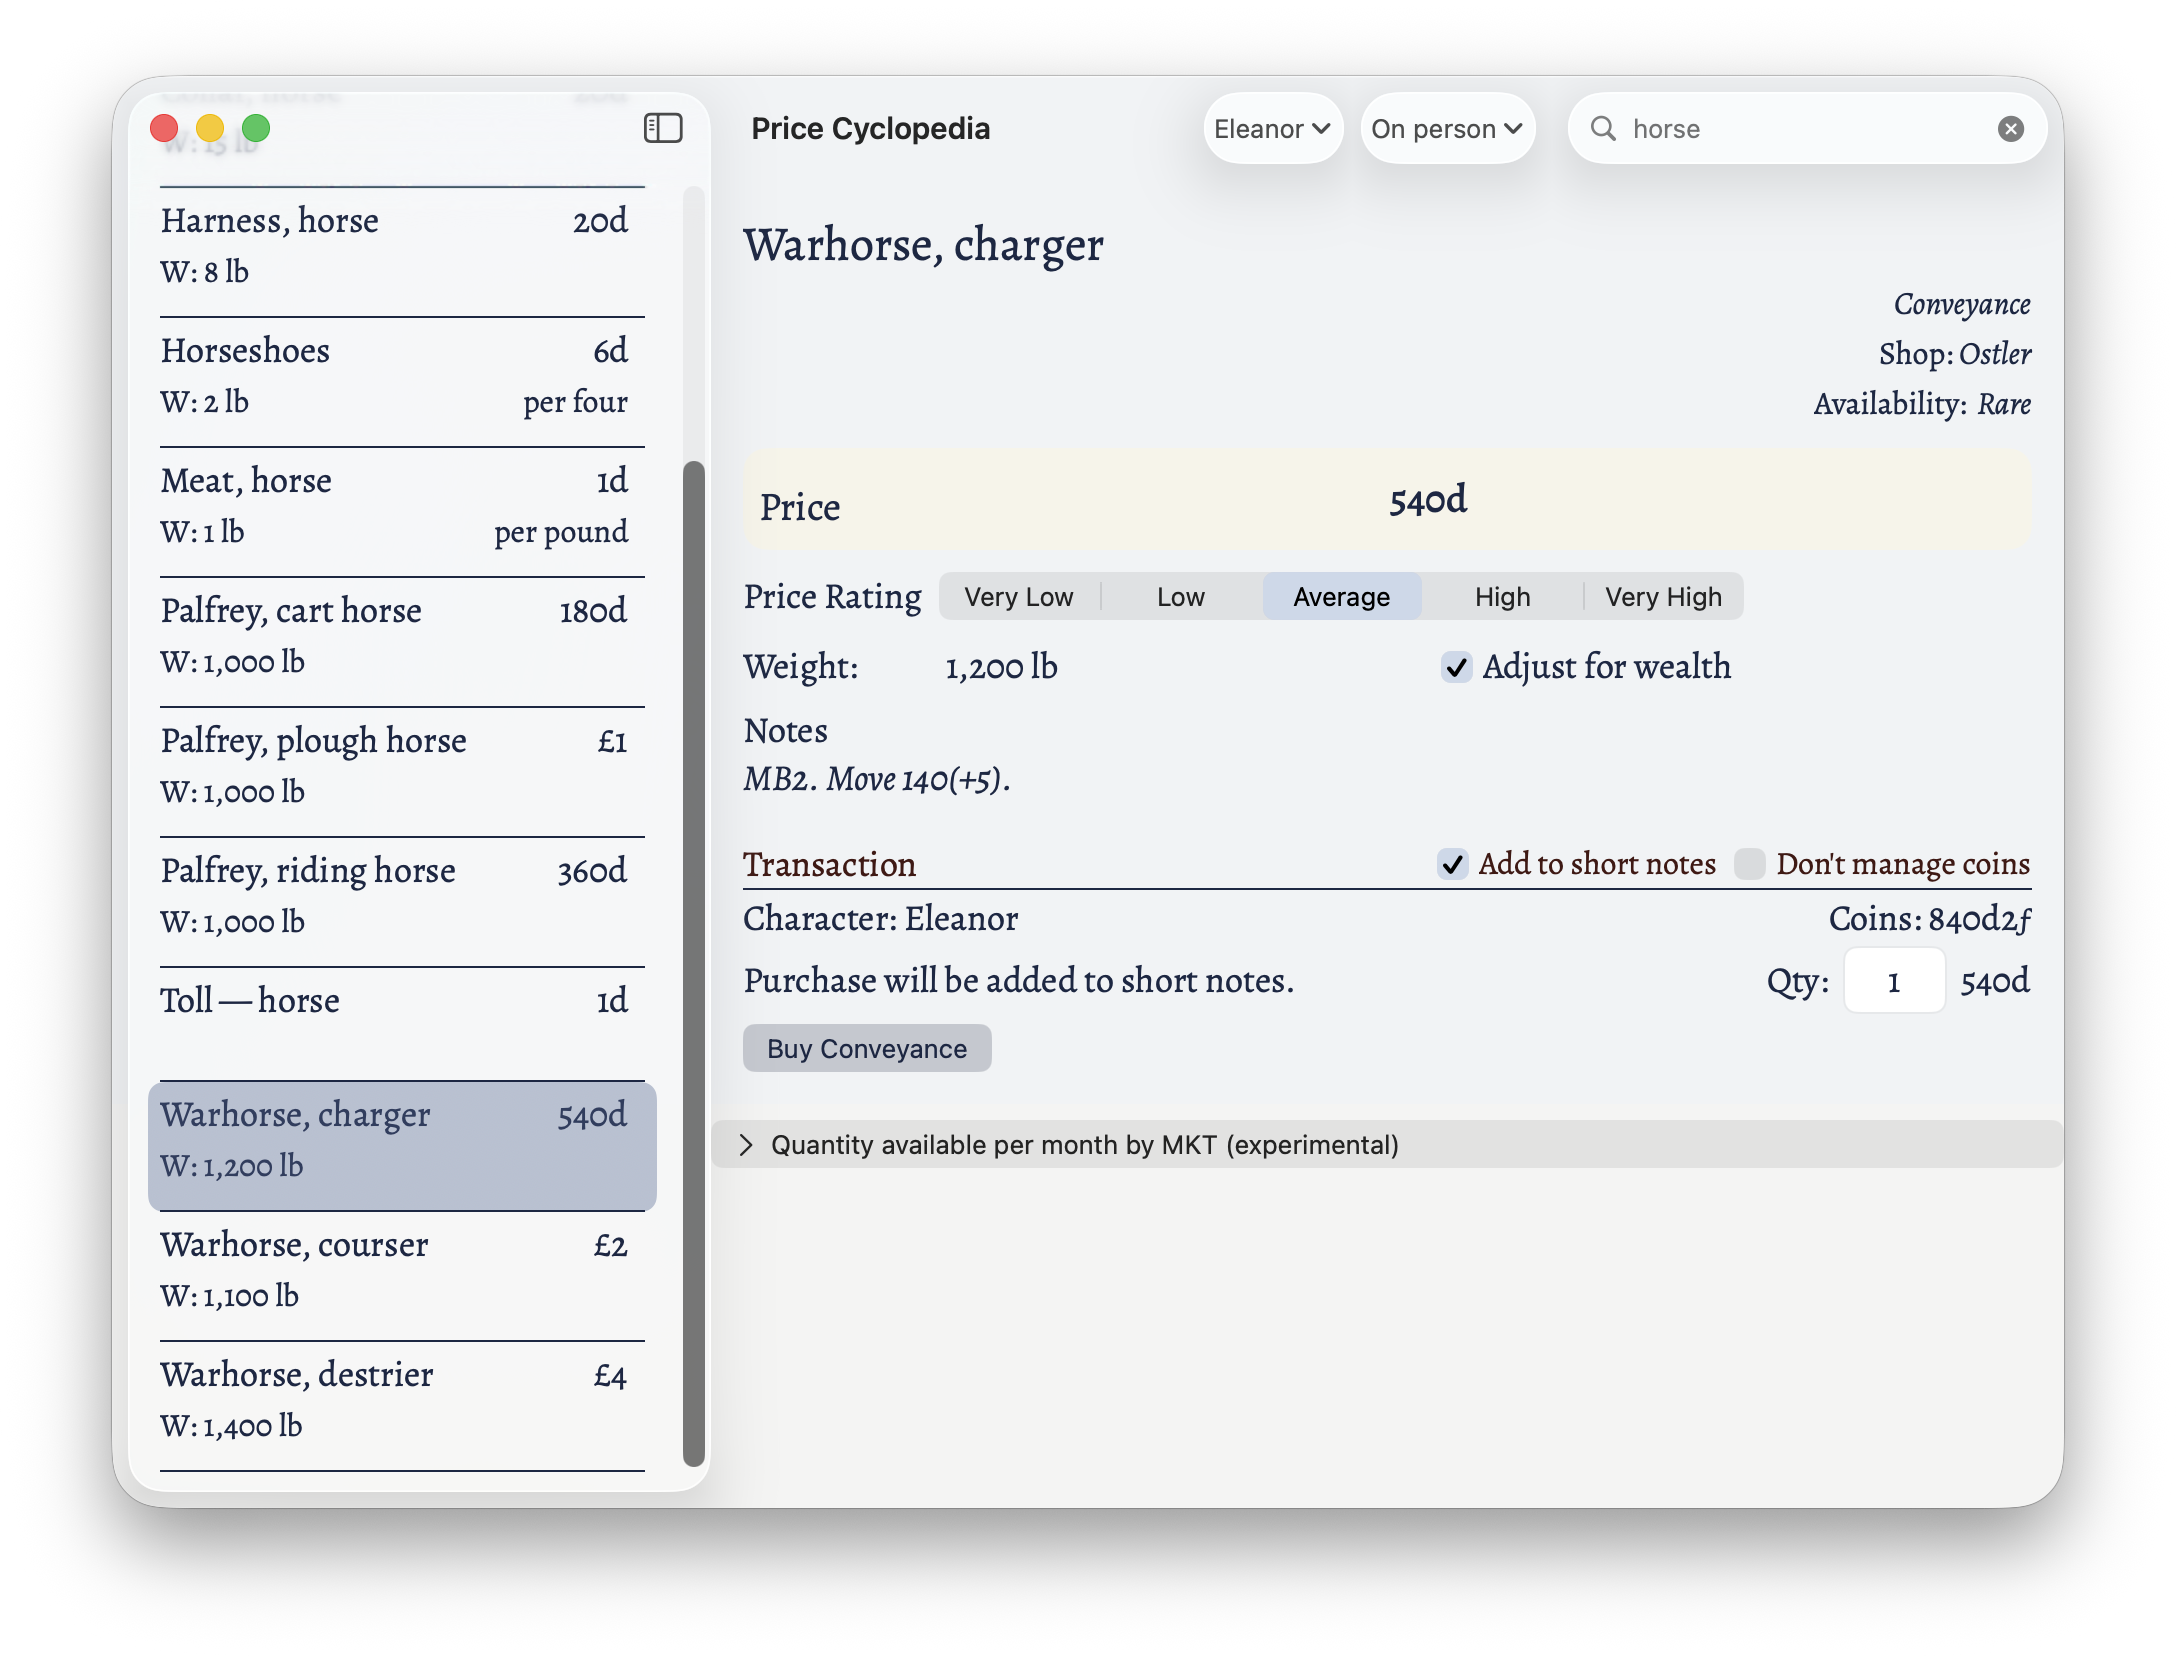Click the Qty quantity field
The width and height of the screenshot is (2176, 1656).
click(x=1893, y=982)
